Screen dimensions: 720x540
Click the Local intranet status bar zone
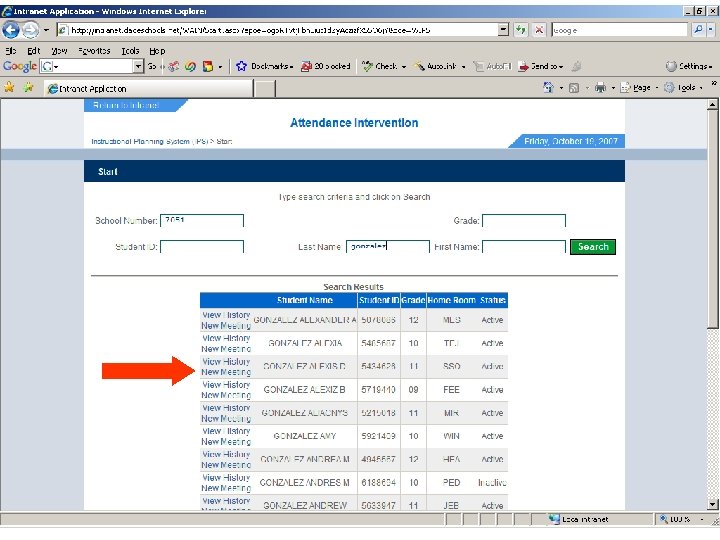pos(579,519)
